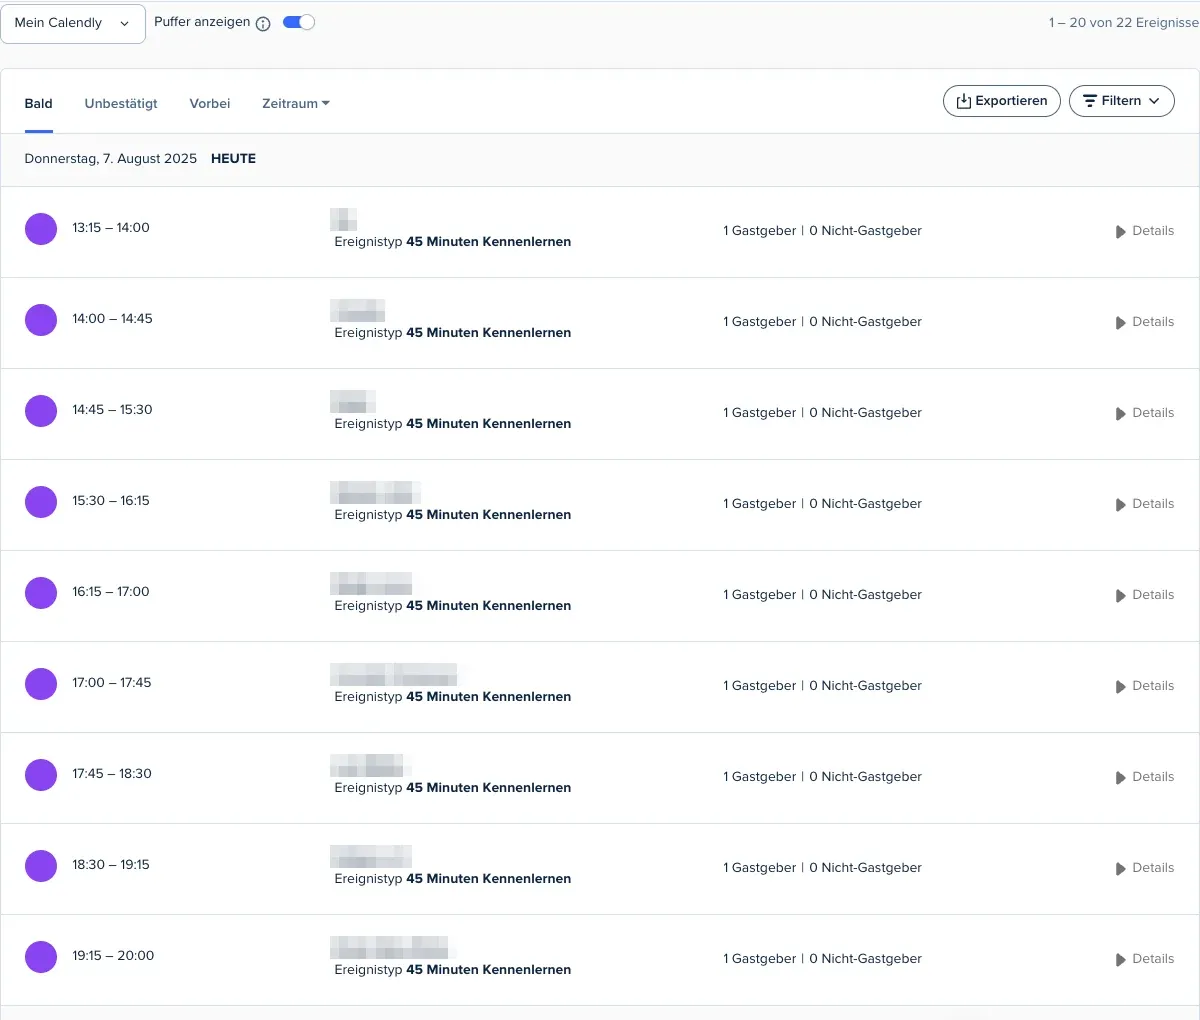Select the time text 17:45 – 18:30

pyautogui.click(x=112, y=774)
